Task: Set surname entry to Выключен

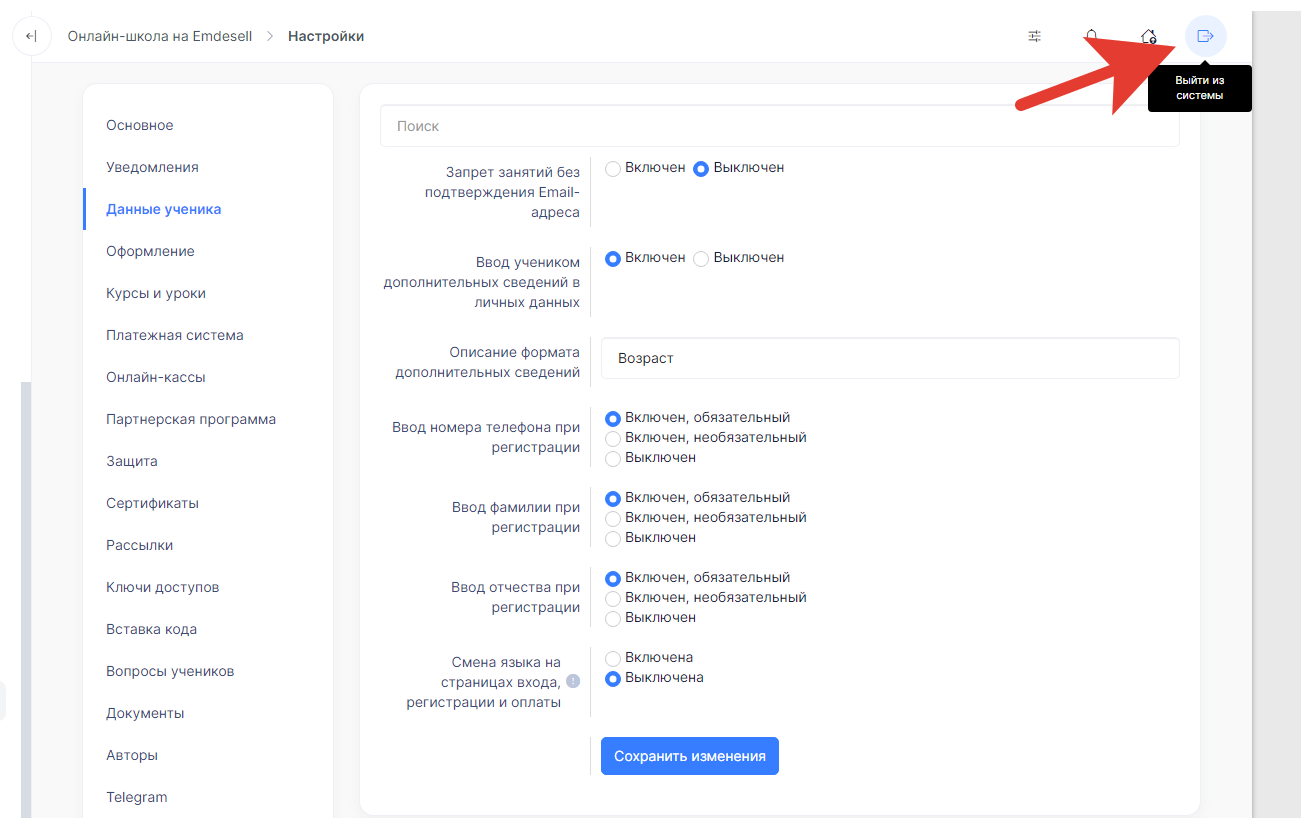Action: coord(613,539)
